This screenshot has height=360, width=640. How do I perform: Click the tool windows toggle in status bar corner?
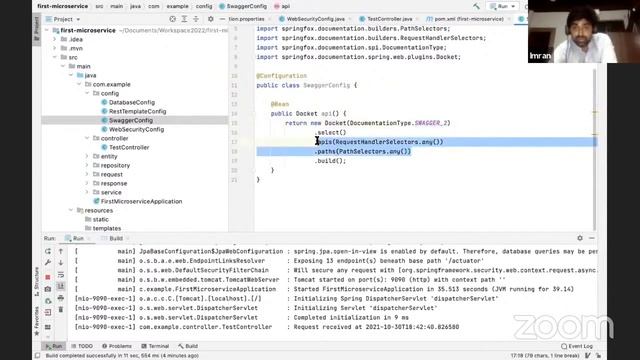click(38, 356)
